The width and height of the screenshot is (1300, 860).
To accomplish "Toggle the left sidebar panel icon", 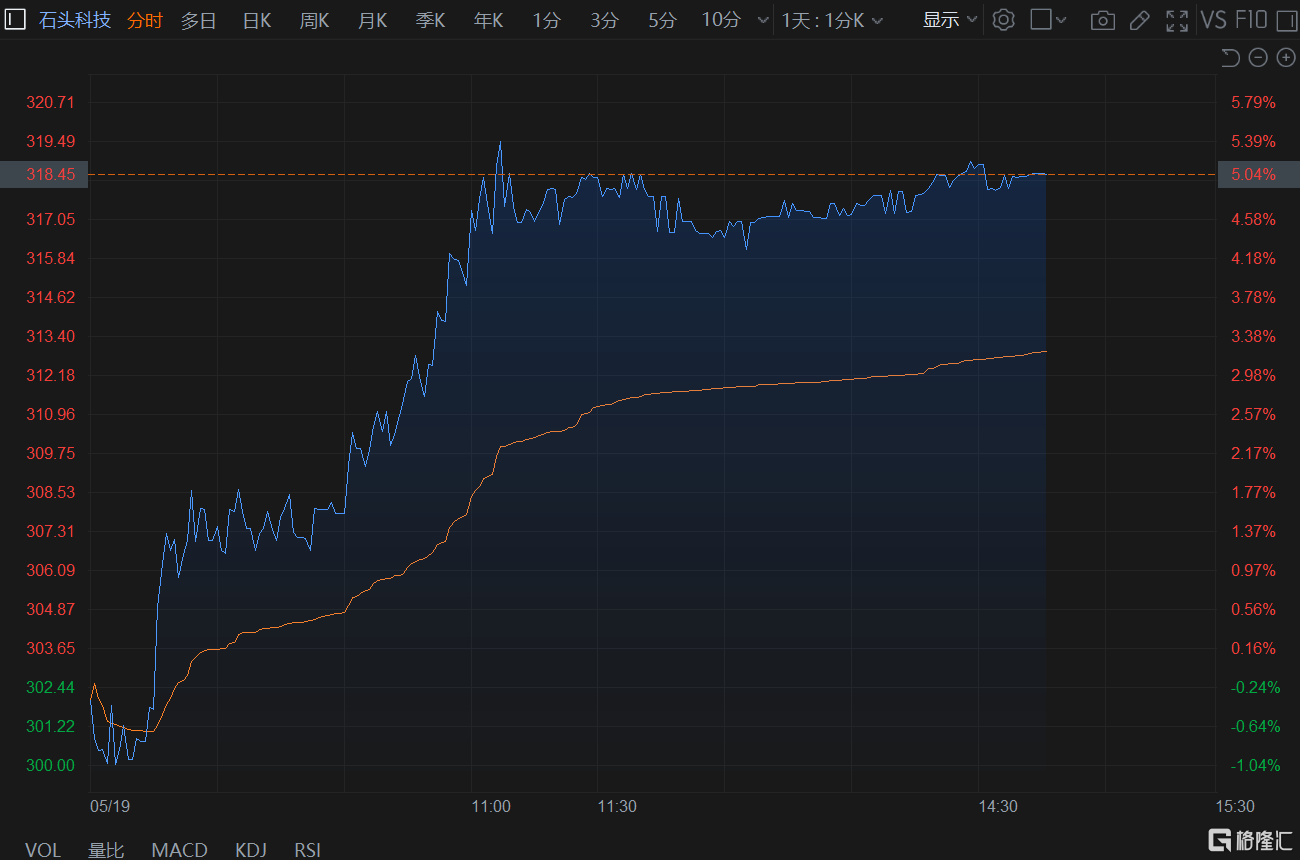I will point(16,20).
